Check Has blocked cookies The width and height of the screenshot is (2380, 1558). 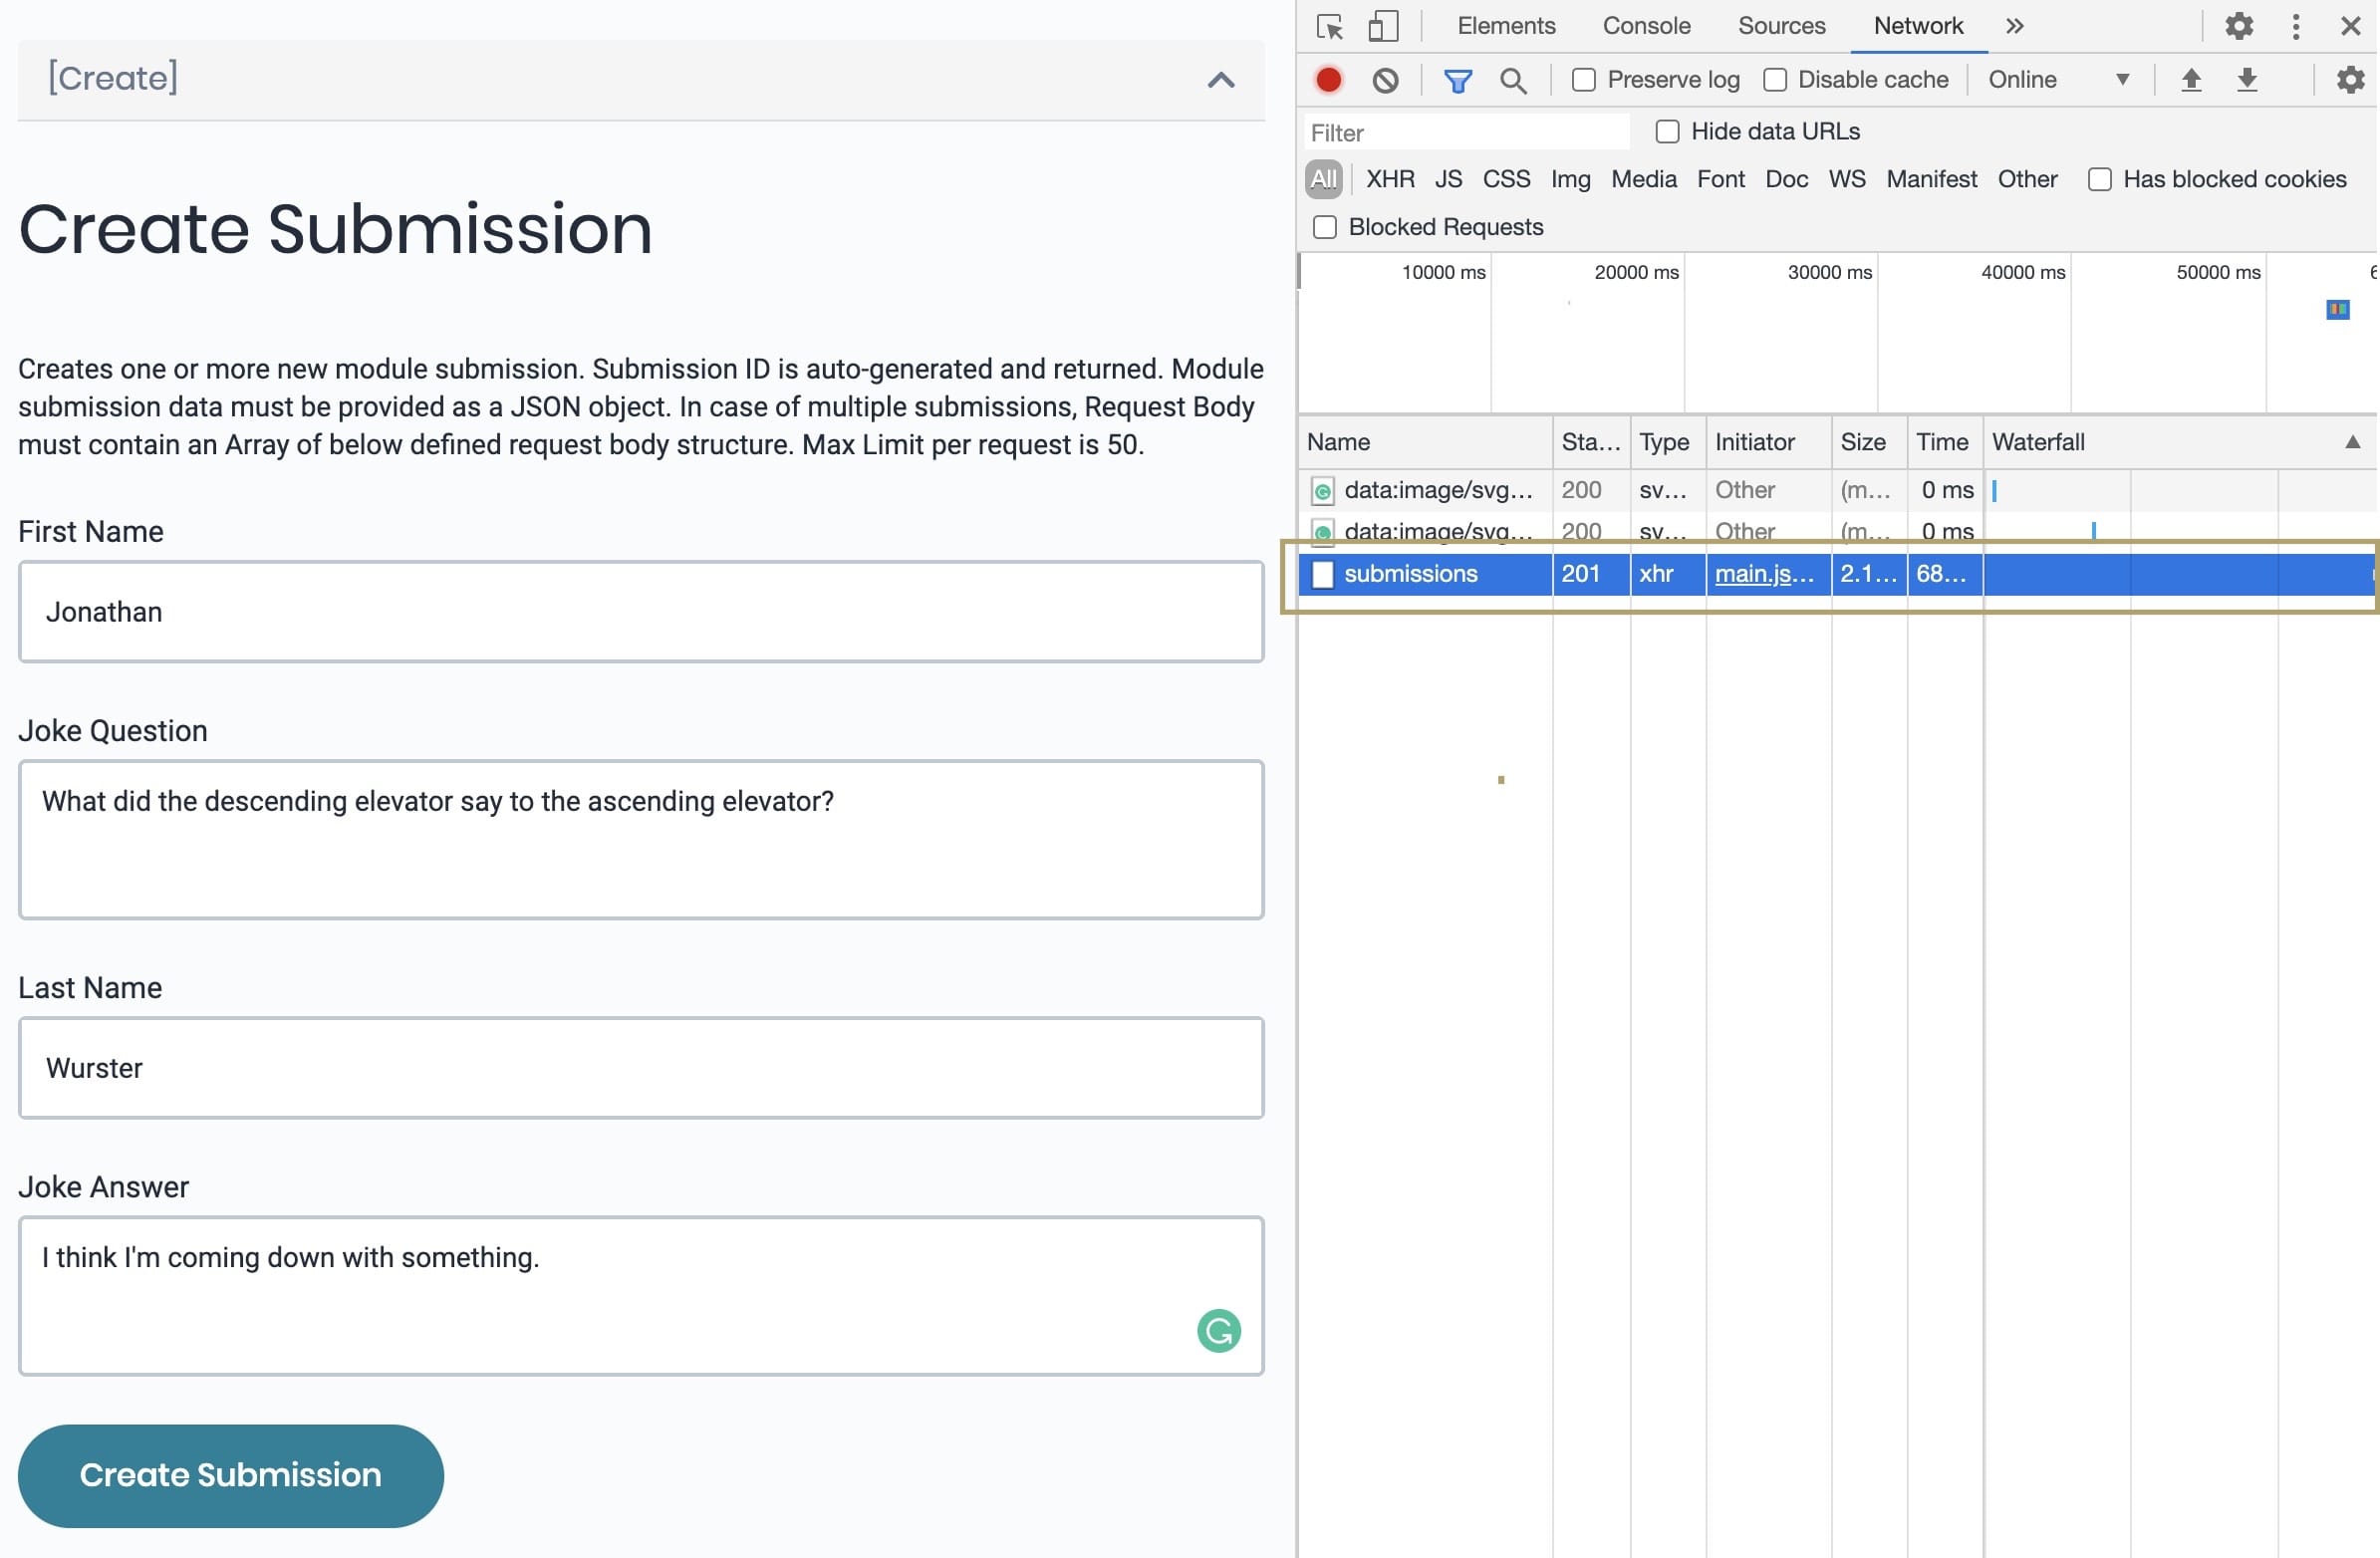(x=2099, y=179)
